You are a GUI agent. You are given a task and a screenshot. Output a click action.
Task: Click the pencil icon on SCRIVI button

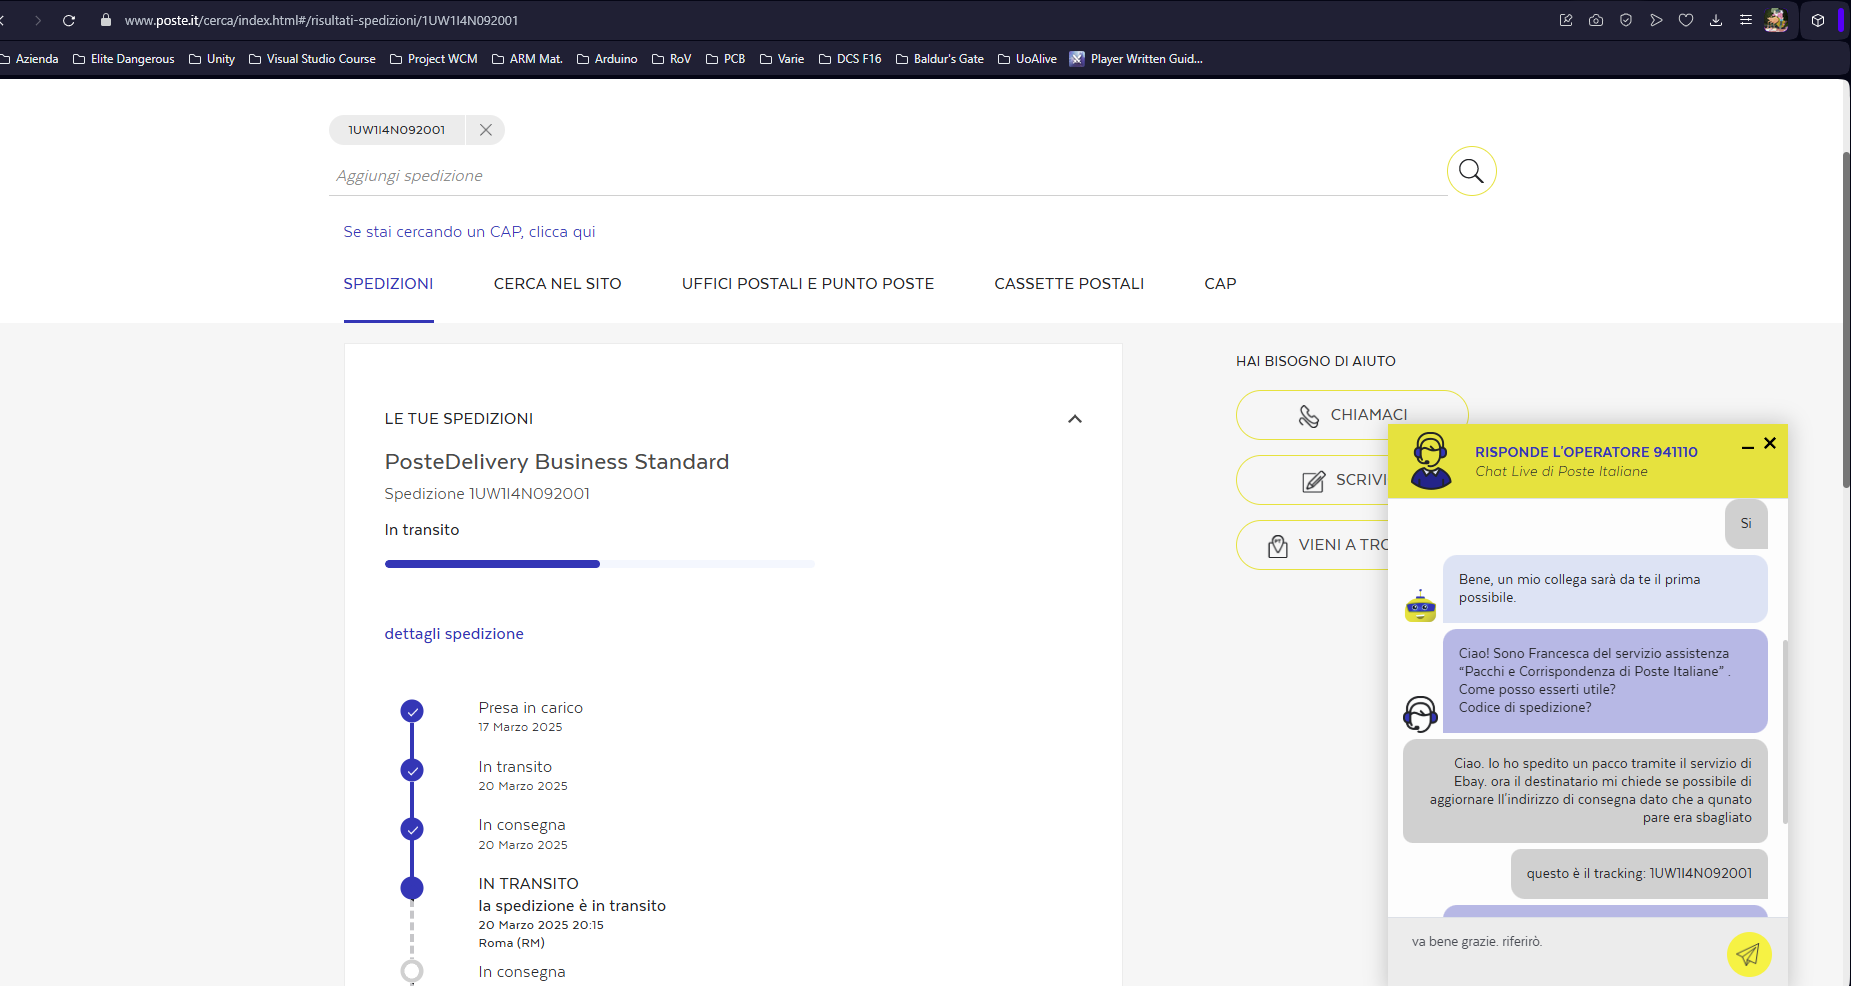(1314, 481)
